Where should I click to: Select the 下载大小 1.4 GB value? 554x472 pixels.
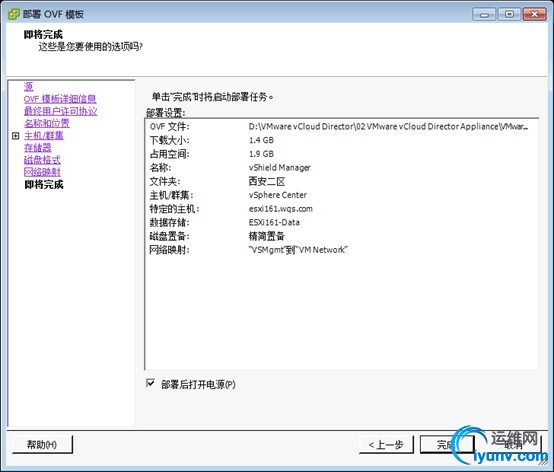[261, 140]
